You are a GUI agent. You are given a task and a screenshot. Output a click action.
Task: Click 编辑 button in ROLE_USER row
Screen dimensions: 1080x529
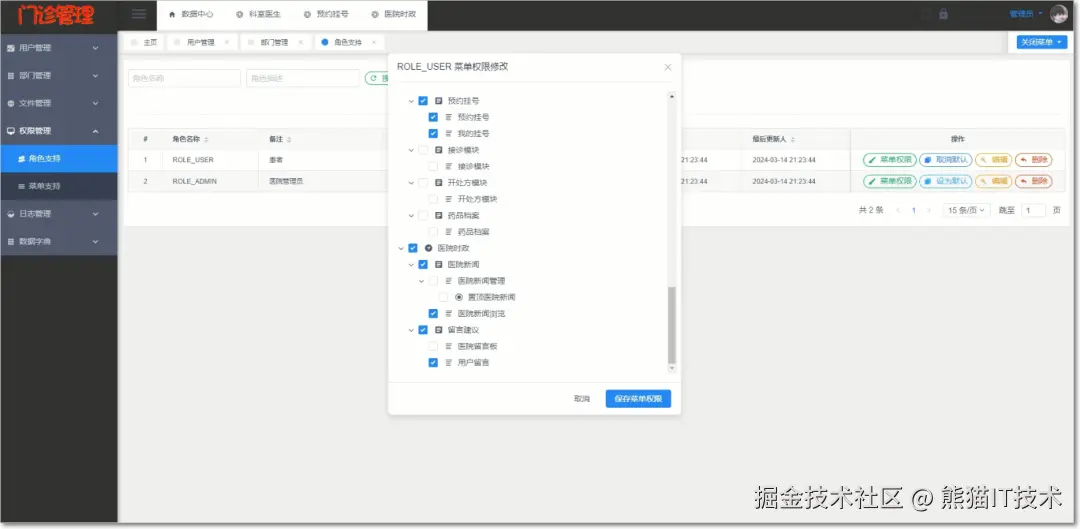pyautogui.click(x=993, y=160)
